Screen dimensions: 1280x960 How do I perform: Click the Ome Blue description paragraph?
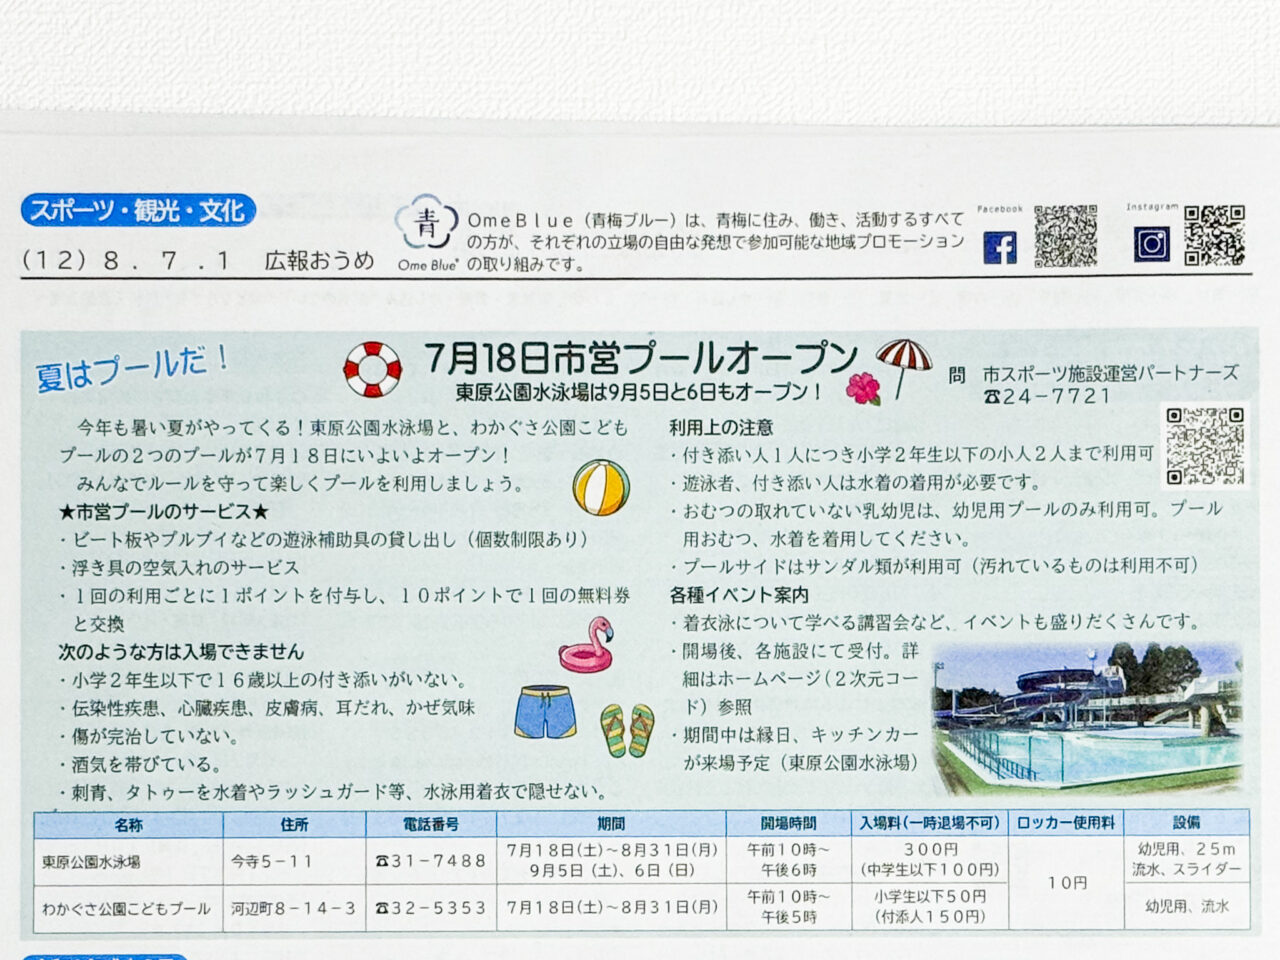(x=716, y=241)
